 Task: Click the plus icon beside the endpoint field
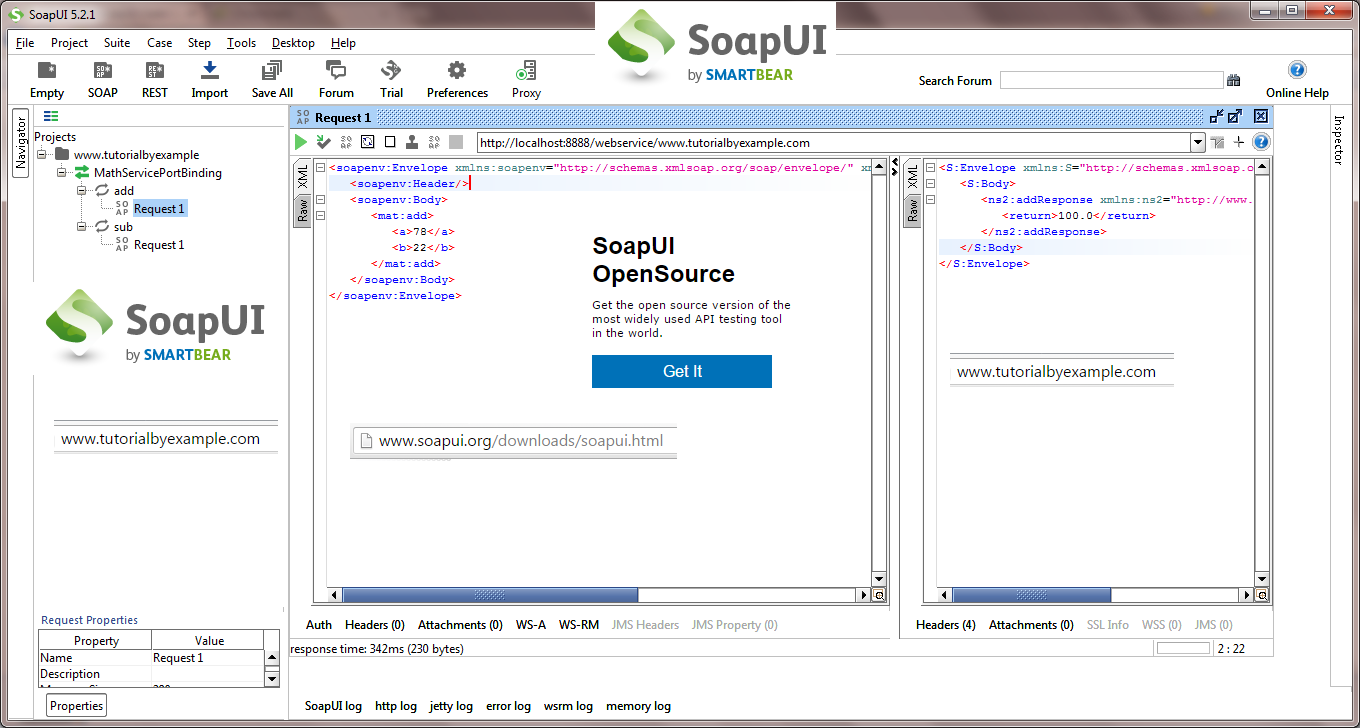(x=1239, y=142)
